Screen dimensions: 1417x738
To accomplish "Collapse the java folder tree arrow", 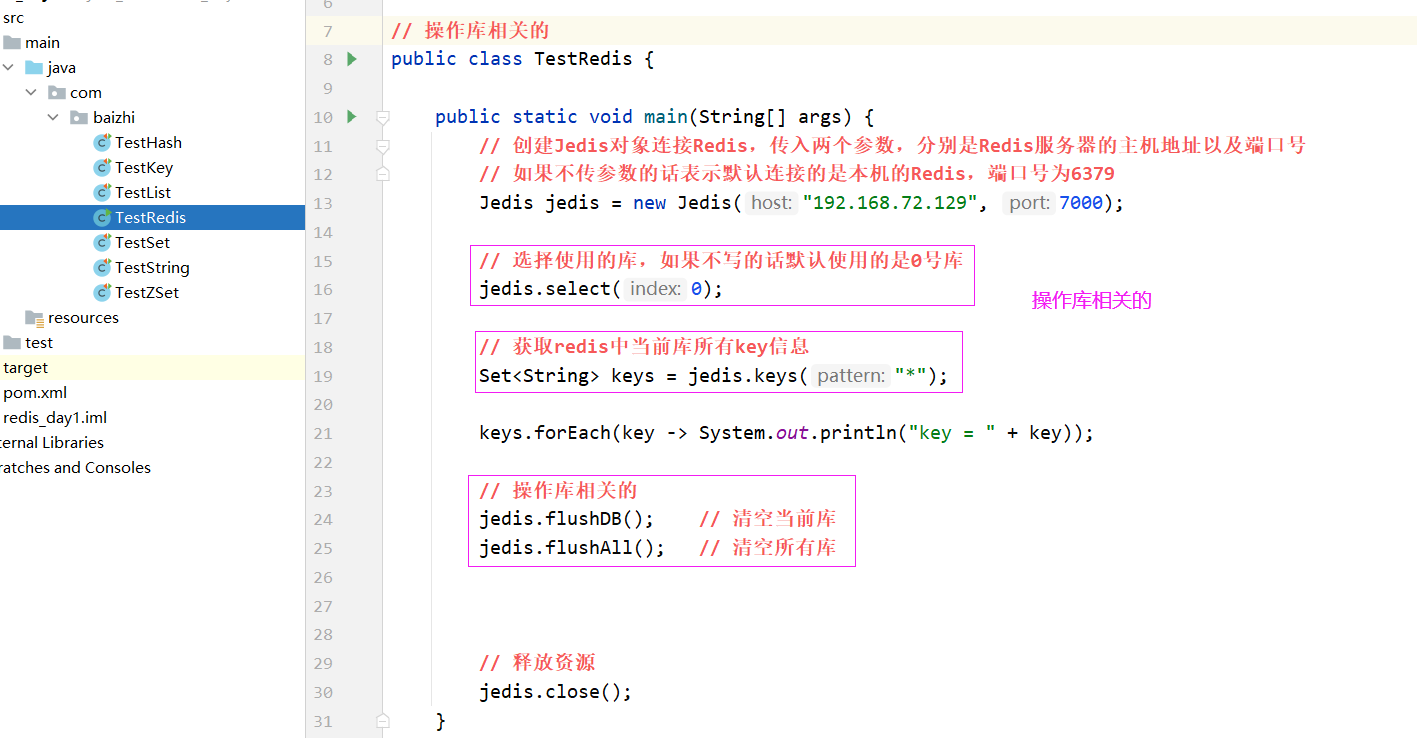I will [x=9, y=67].
